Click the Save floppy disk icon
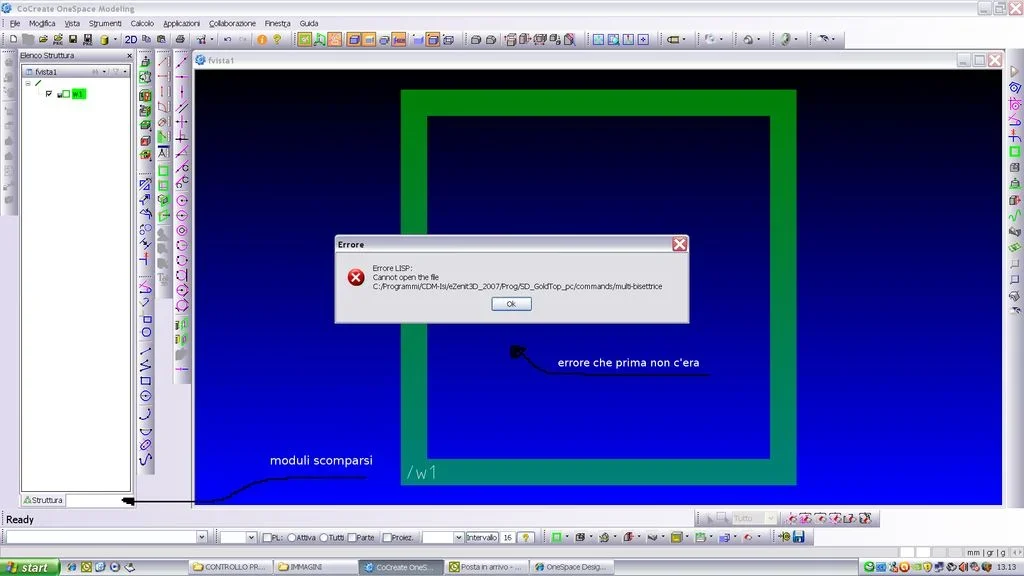 click(x=73, y=40)
